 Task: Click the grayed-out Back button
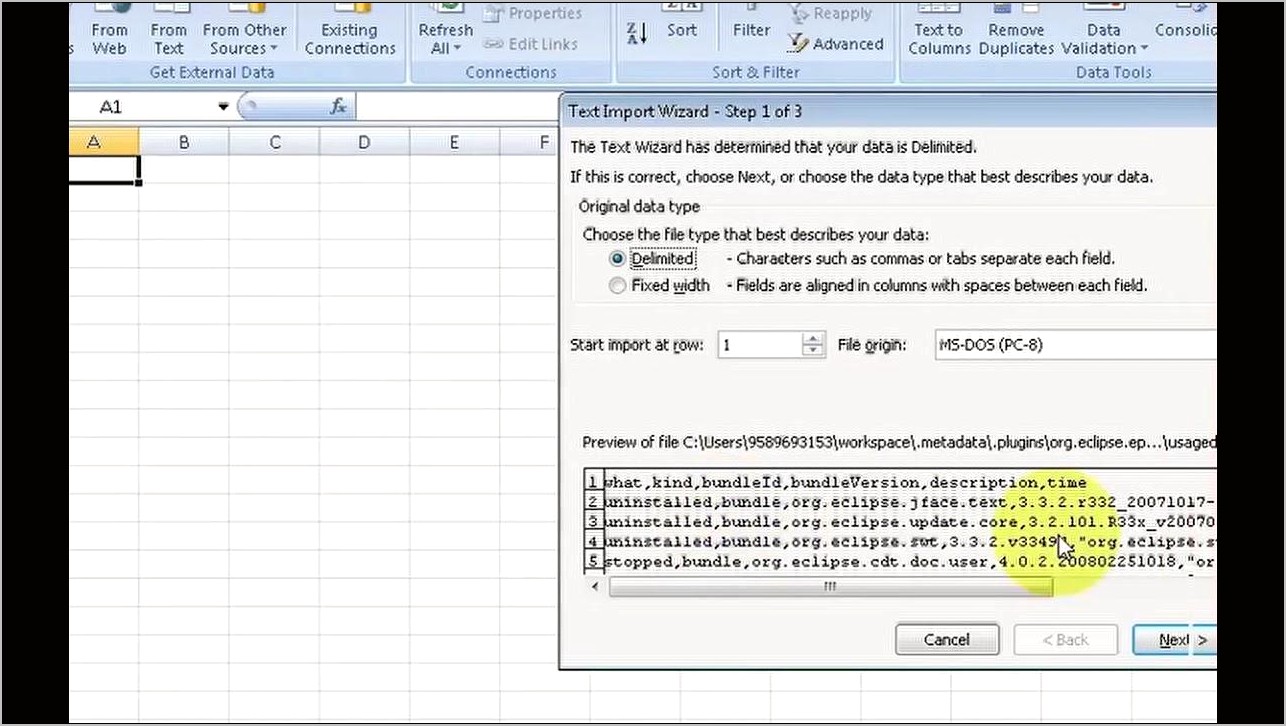tap(1066, 640)
